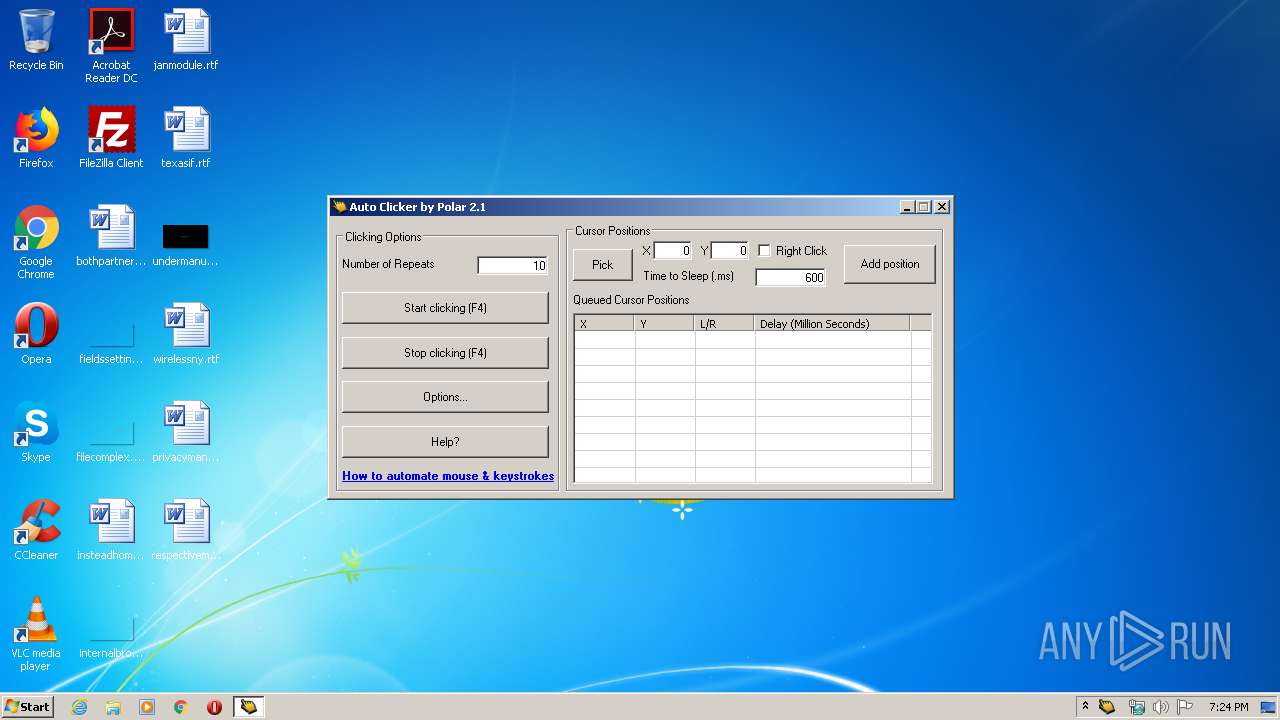Focus the Number of Repeats field

click(x=513, y=265)
